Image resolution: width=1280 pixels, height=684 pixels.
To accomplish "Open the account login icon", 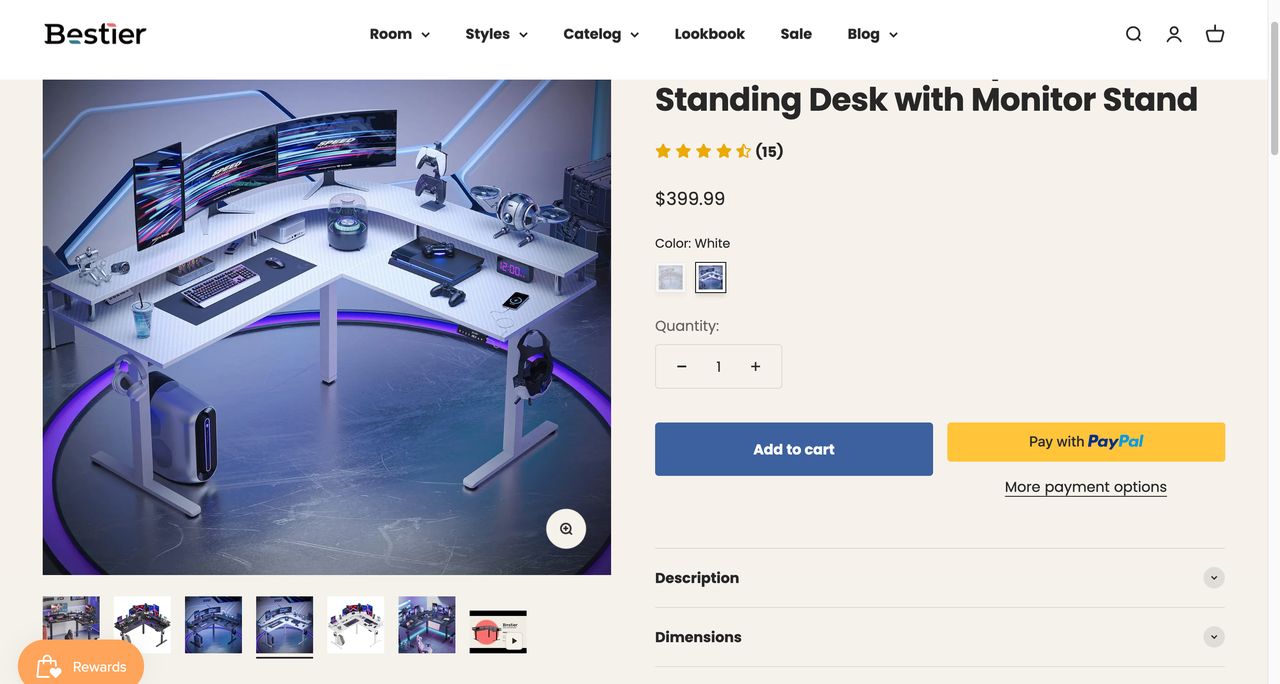I will click(1174, 34).
